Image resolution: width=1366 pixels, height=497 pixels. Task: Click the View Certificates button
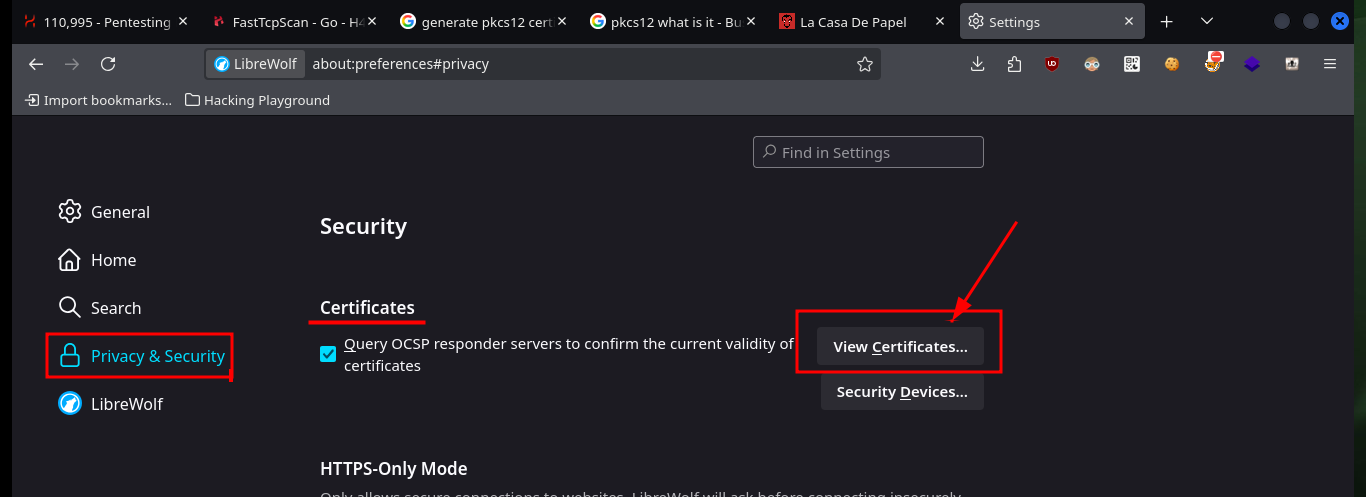900,347
